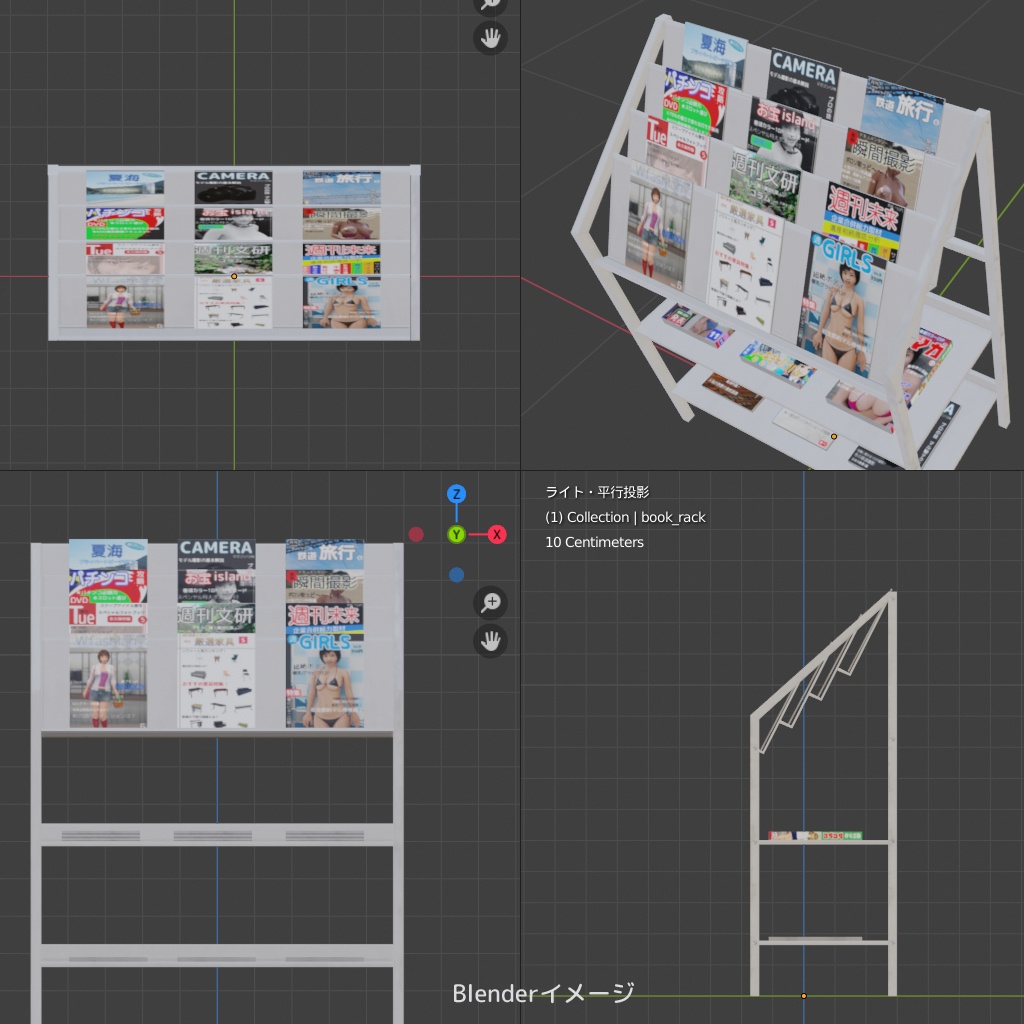Select the 旅行 magazine in perspective view
Screen dimensions: 1024x1024
pyautogui.click(x=903, y=114)
